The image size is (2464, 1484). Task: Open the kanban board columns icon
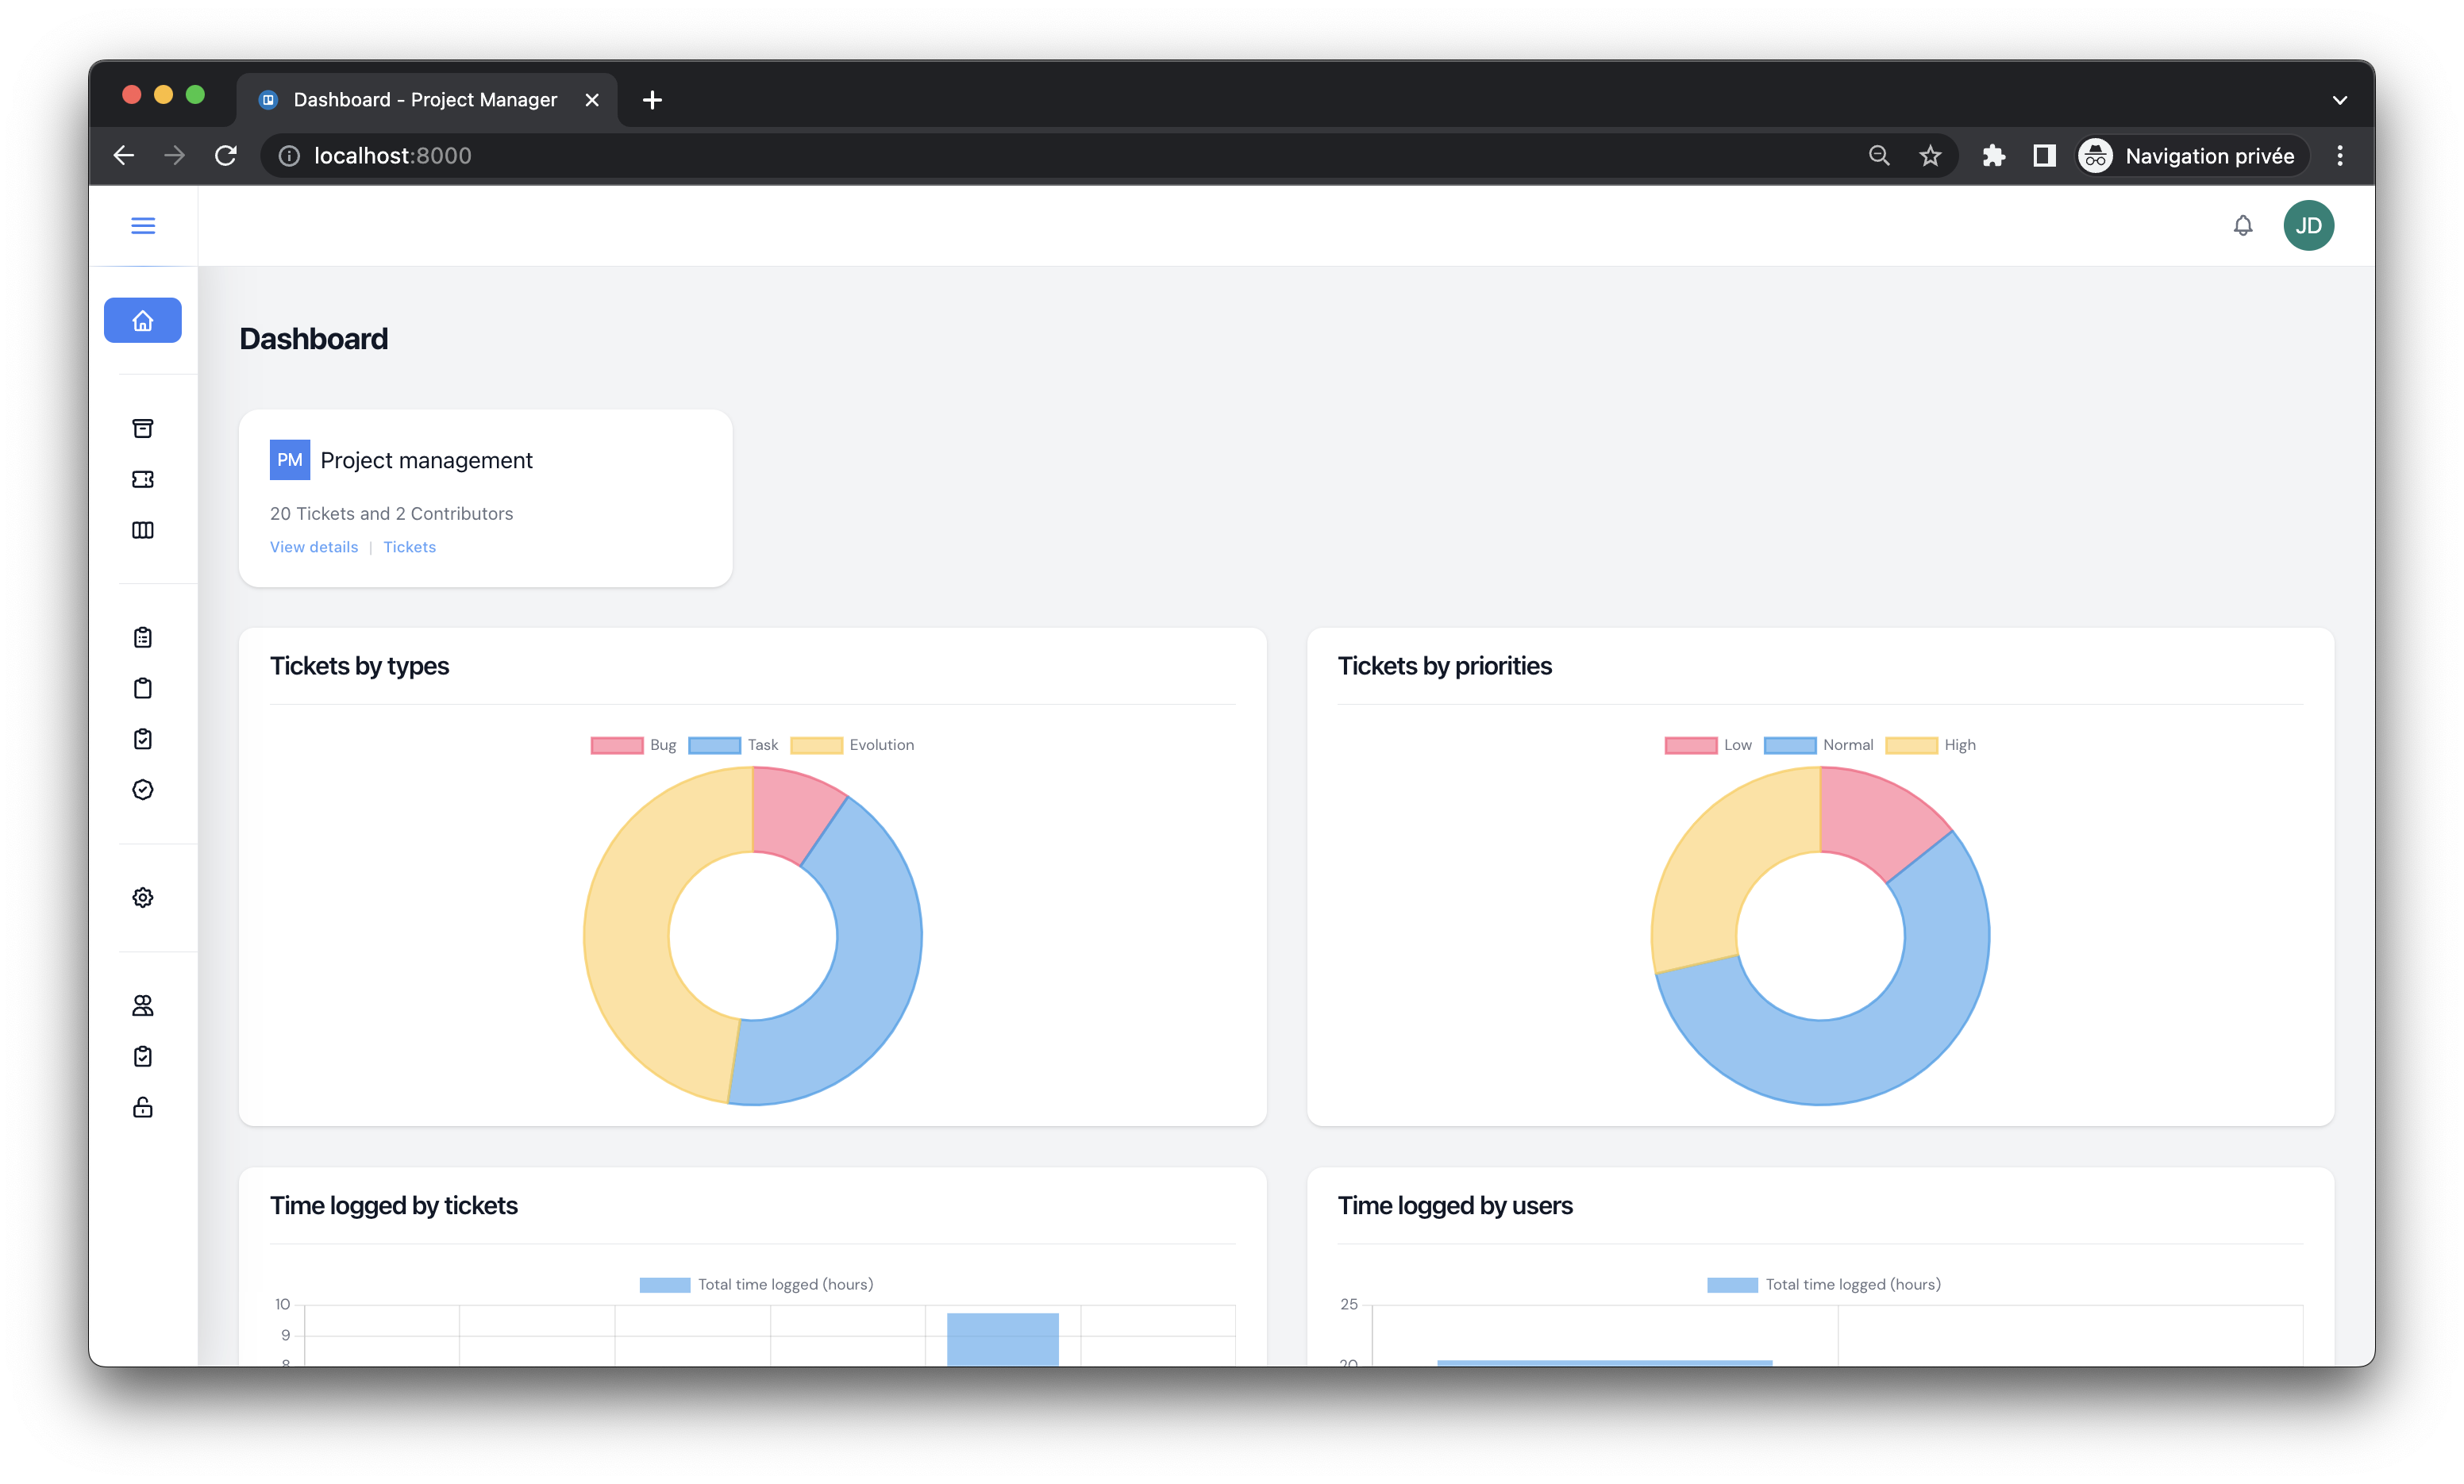tap(143, 530)
